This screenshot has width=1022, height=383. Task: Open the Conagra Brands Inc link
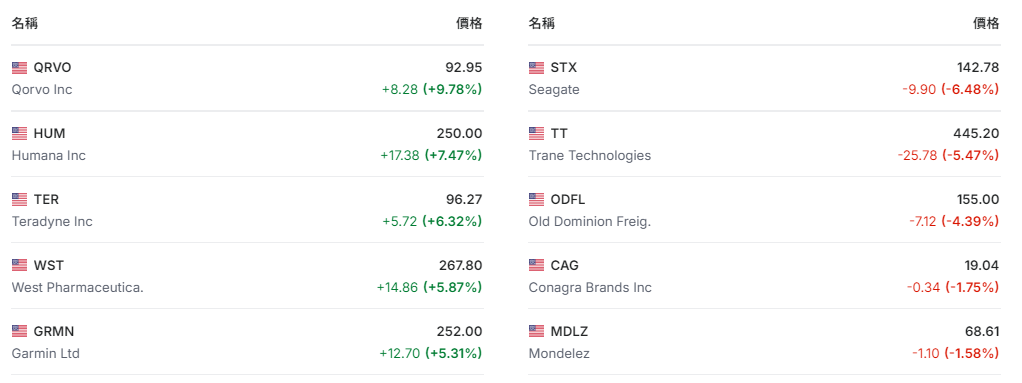(x=590, y=287)
